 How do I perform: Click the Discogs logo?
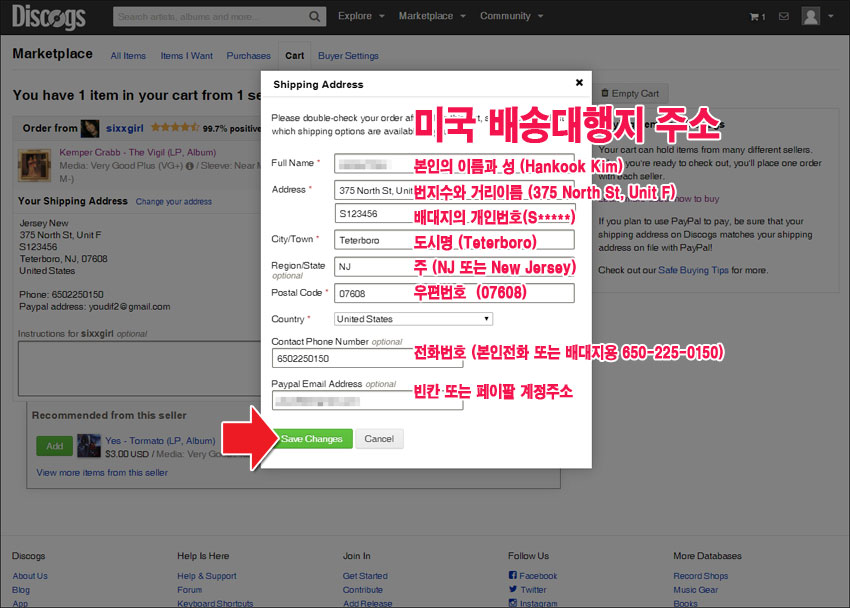point(49,16)
